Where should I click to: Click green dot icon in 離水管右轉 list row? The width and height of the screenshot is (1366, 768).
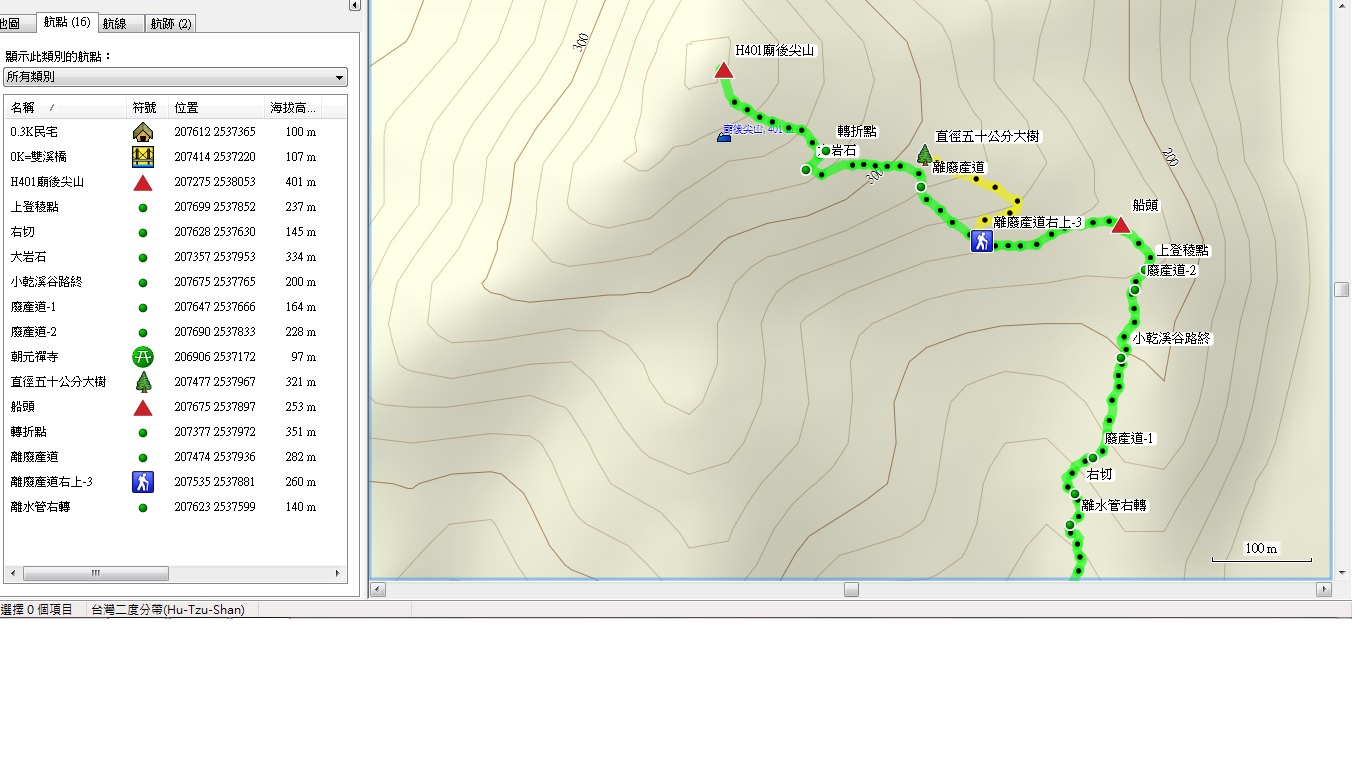[x=143, y=507]
